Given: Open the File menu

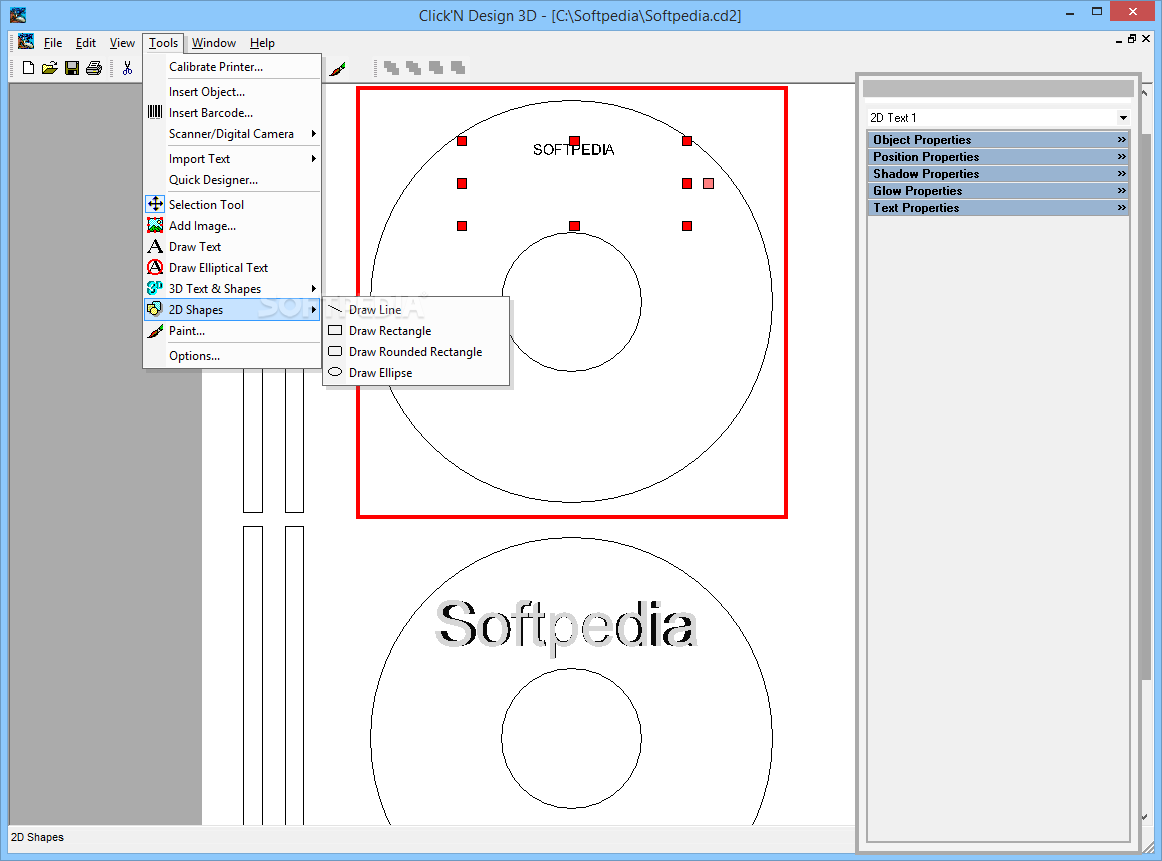Looking at the screenshot, I should pyautogui.click(x=53, y=43).
